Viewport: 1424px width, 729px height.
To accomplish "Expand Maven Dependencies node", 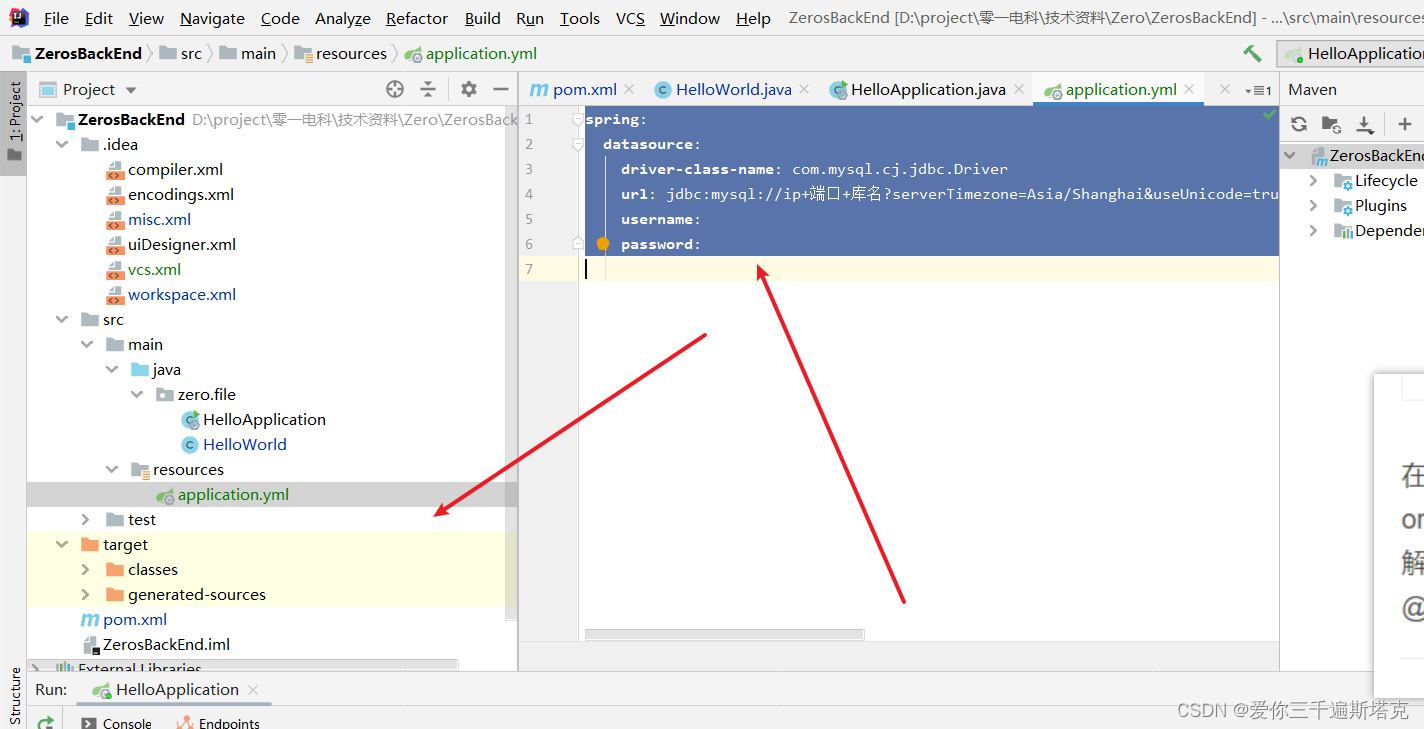I will click(1314, 231).
